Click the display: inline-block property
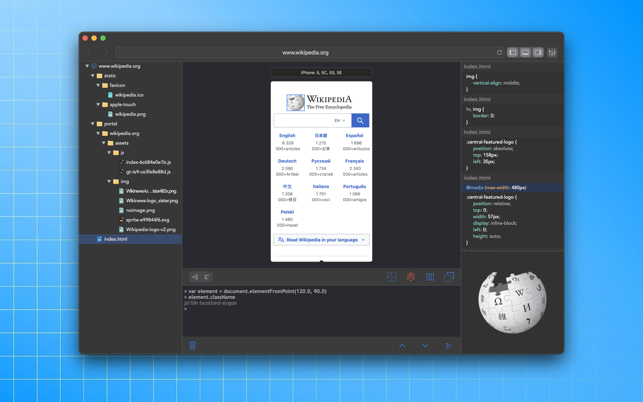This screenshot has width=643, height=402. pos(495,223)
